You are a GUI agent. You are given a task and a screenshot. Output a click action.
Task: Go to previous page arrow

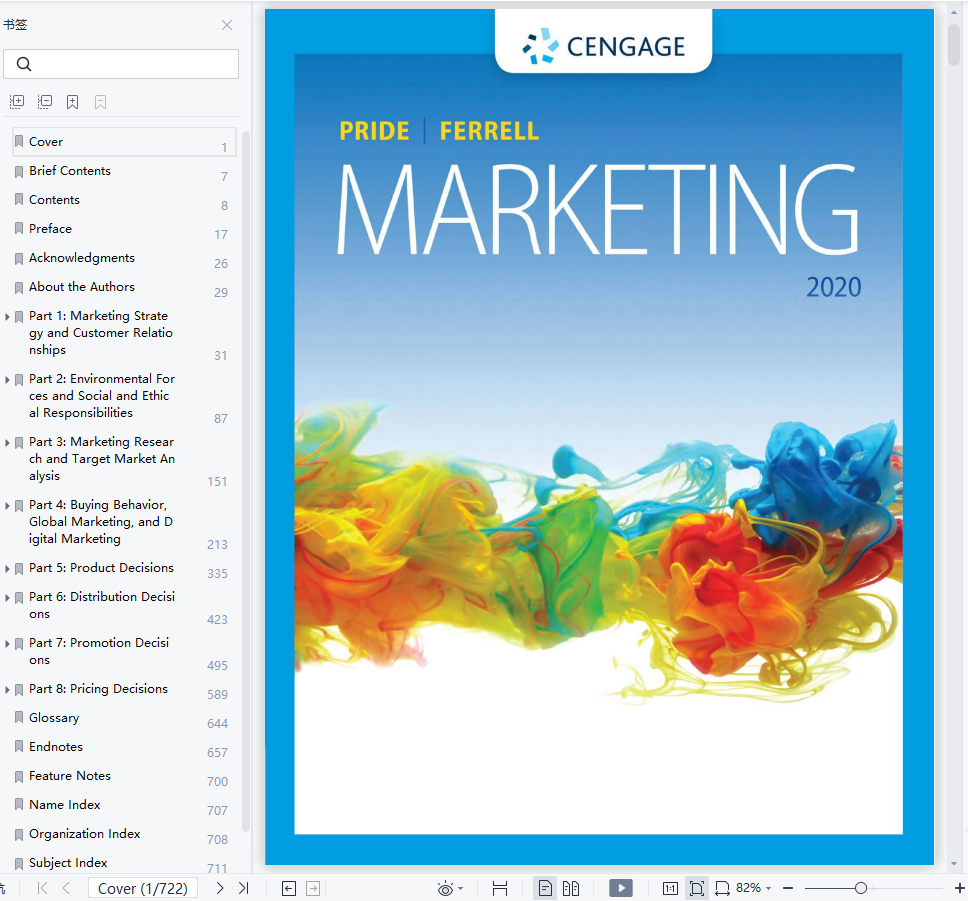coord(66,889)
